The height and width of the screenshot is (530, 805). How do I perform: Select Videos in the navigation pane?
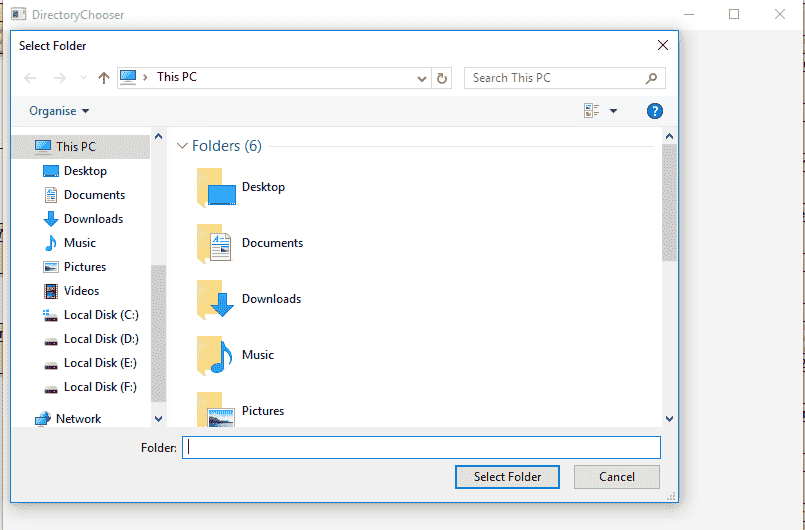coord(81,291)
